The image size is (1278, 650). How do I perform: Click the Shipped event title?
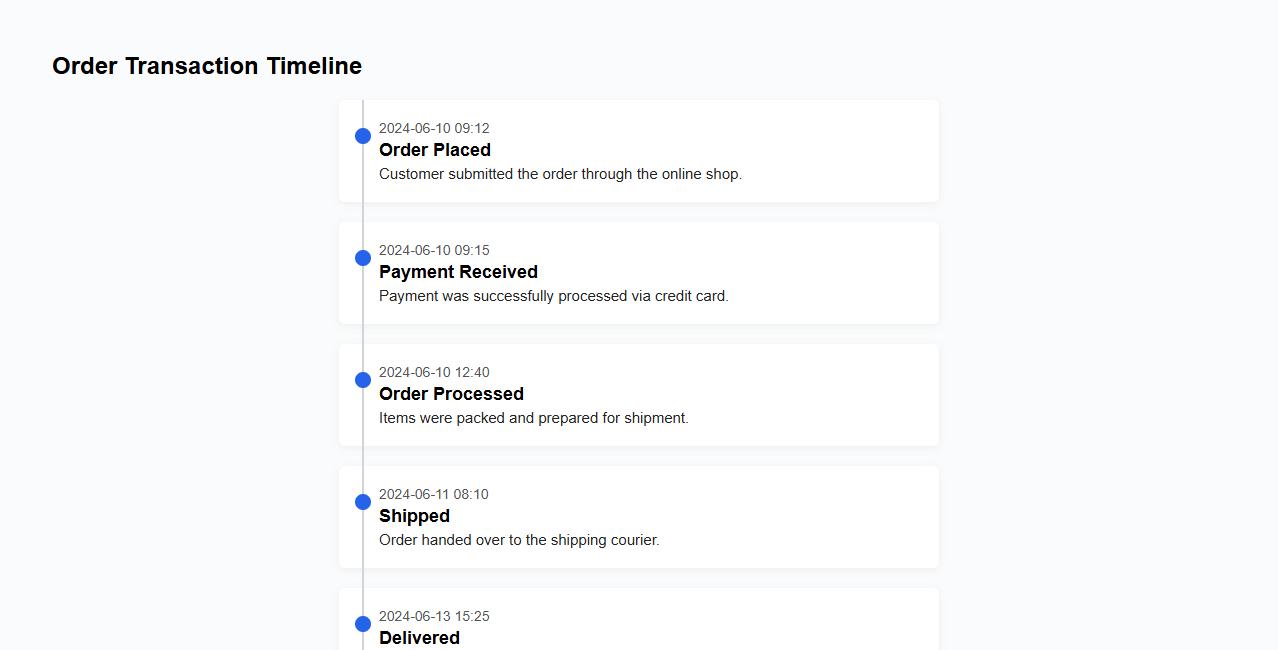point(414,516)
